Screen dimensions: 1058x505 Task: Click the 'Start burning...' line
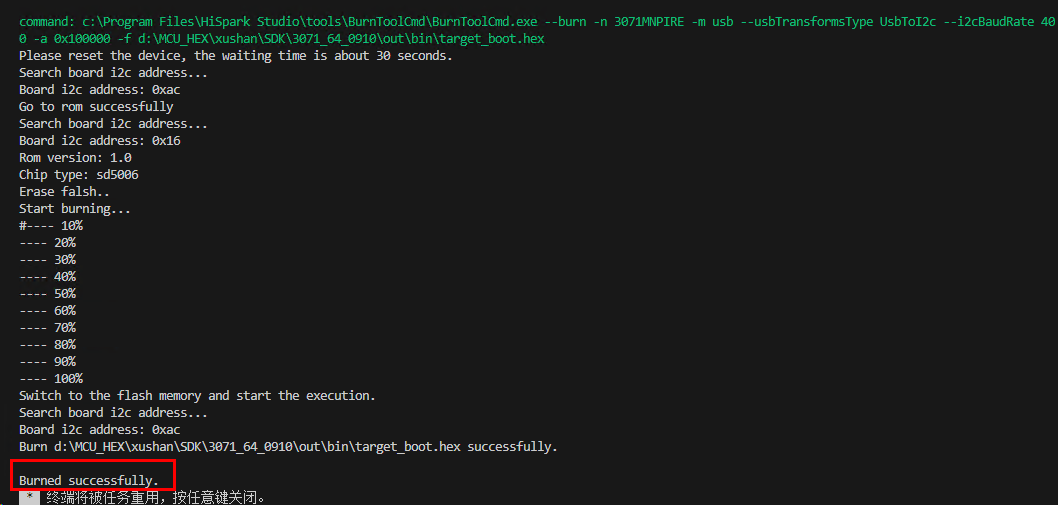point(75,209)
